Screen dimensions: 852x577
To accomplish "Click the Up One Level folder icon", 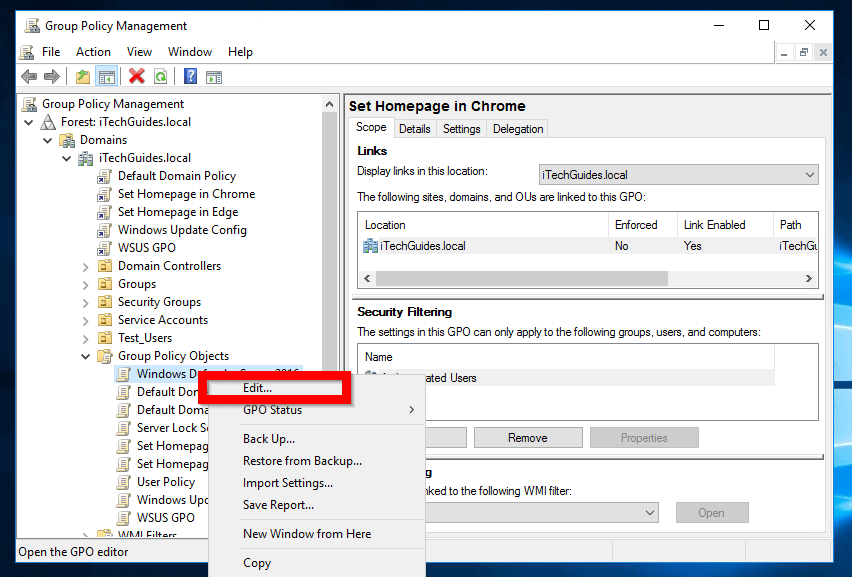I will point(83,77).
